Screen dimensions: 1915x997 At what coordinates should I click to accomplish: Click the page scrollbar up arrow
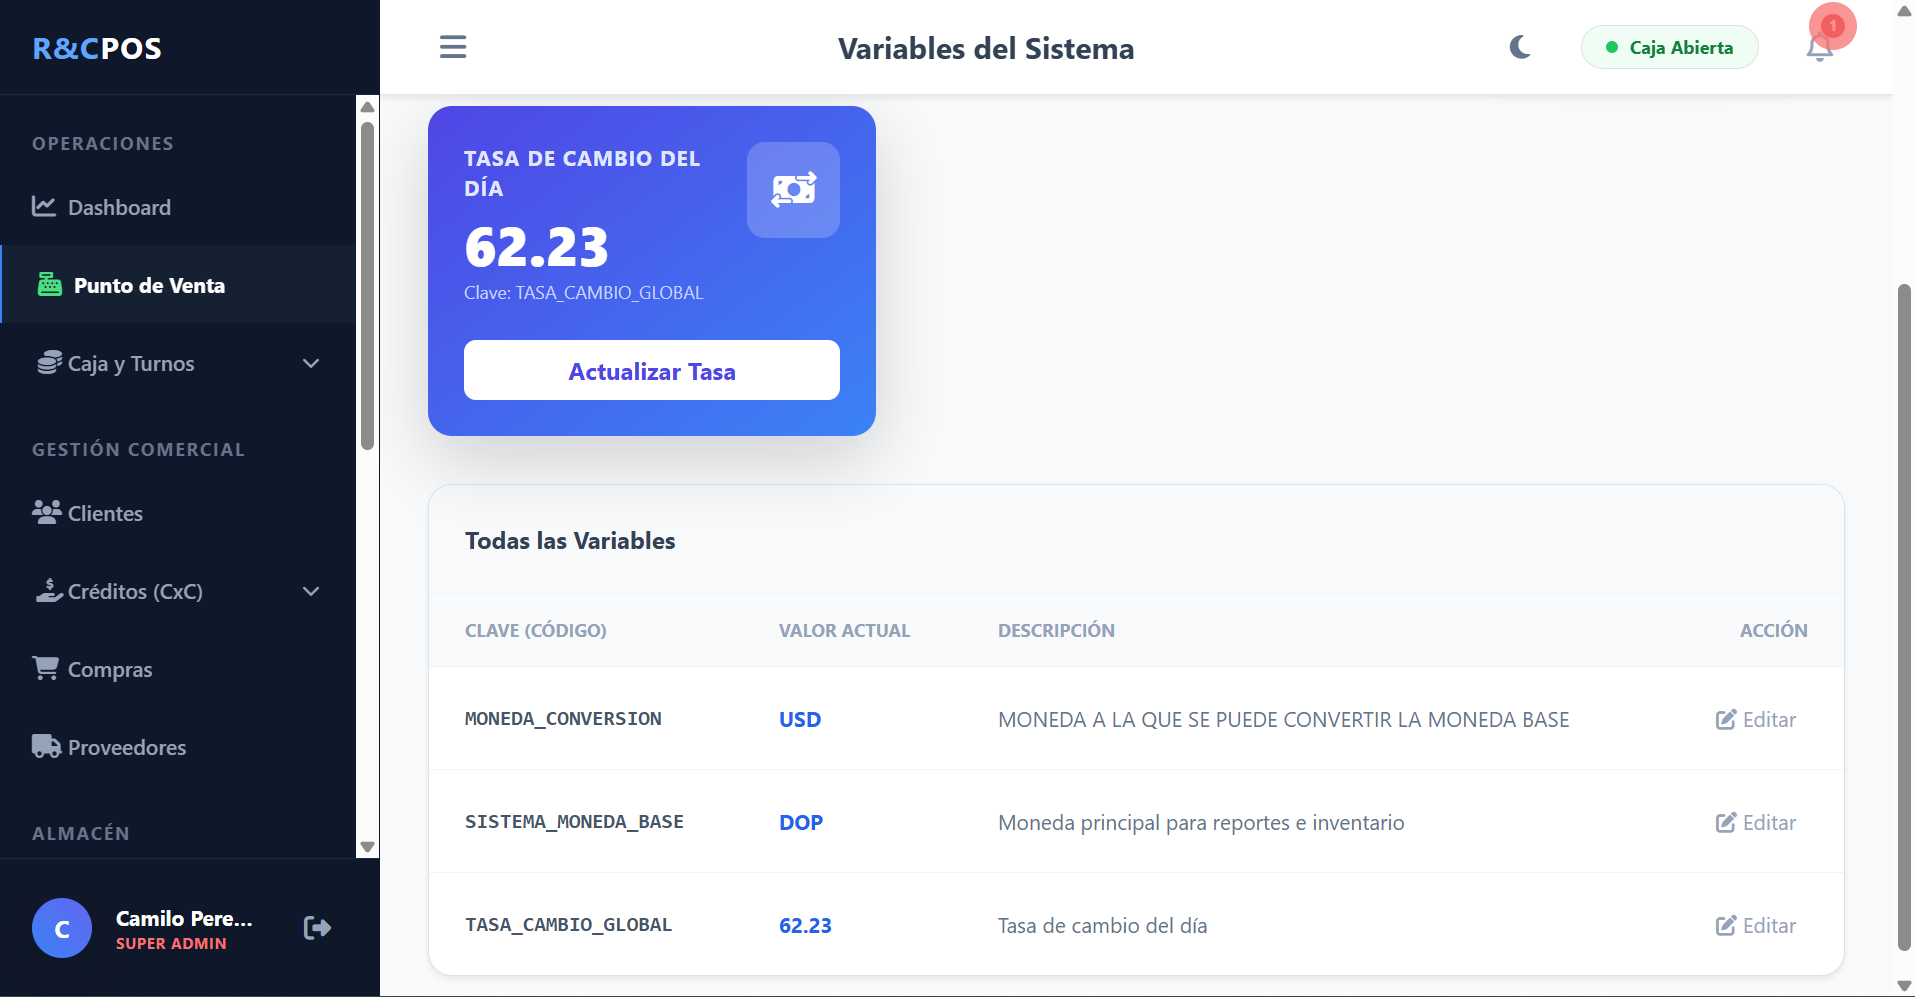tap(1904, 11)
